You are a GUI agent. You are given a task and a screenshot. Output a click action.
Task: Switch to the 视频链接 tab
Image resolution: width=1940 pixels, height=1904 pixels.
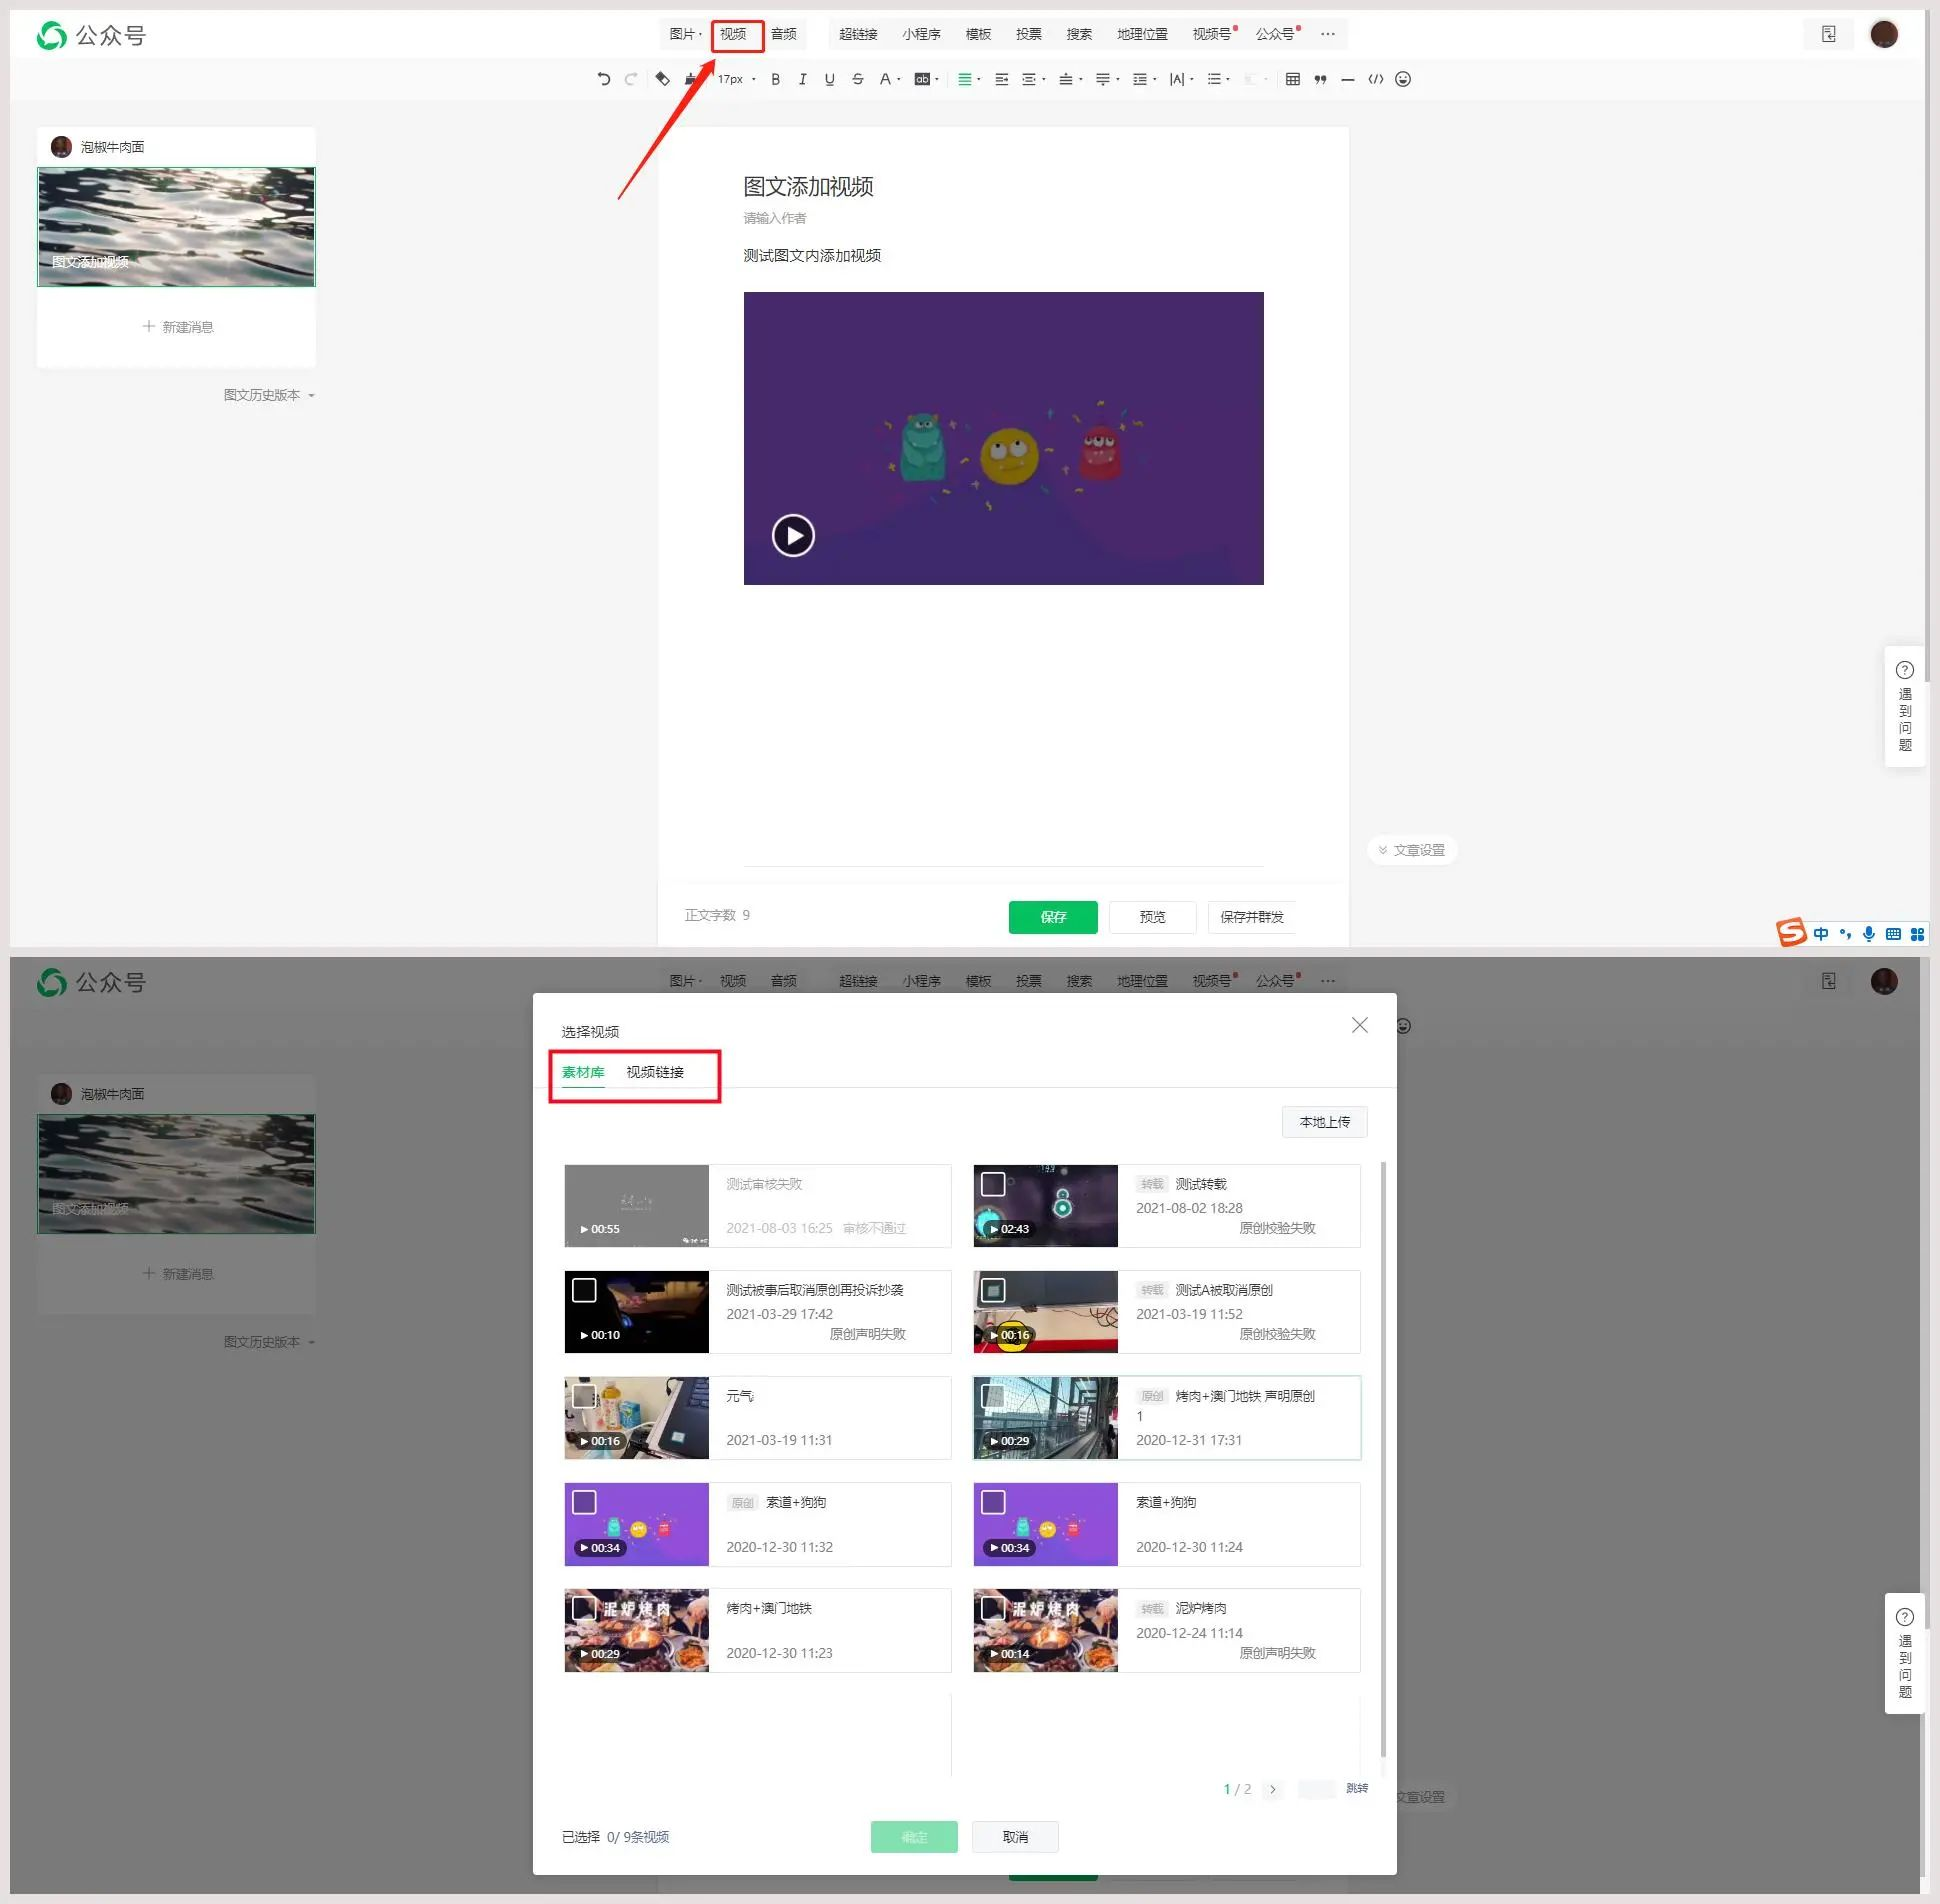tap(655, 1072)
